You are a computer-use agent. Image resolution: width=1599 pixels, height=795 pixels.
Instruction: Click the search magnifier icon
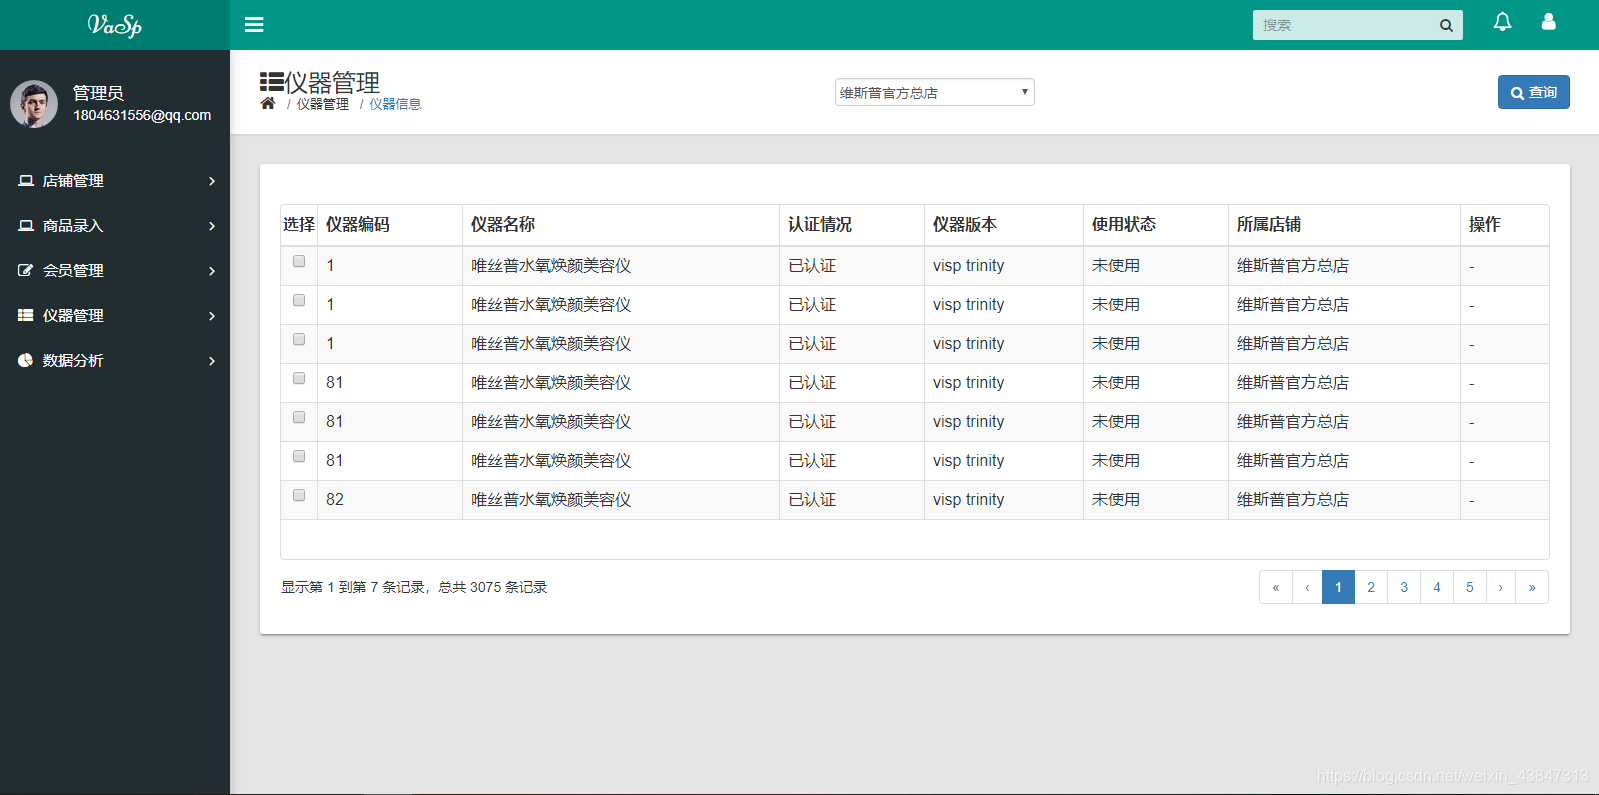click(x=1446, y=25)
